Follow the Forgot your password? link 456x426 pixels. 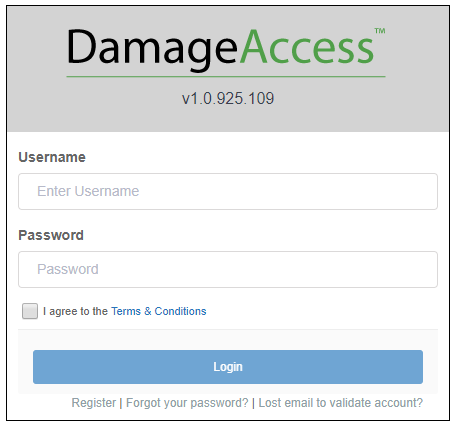coord(187,403)
